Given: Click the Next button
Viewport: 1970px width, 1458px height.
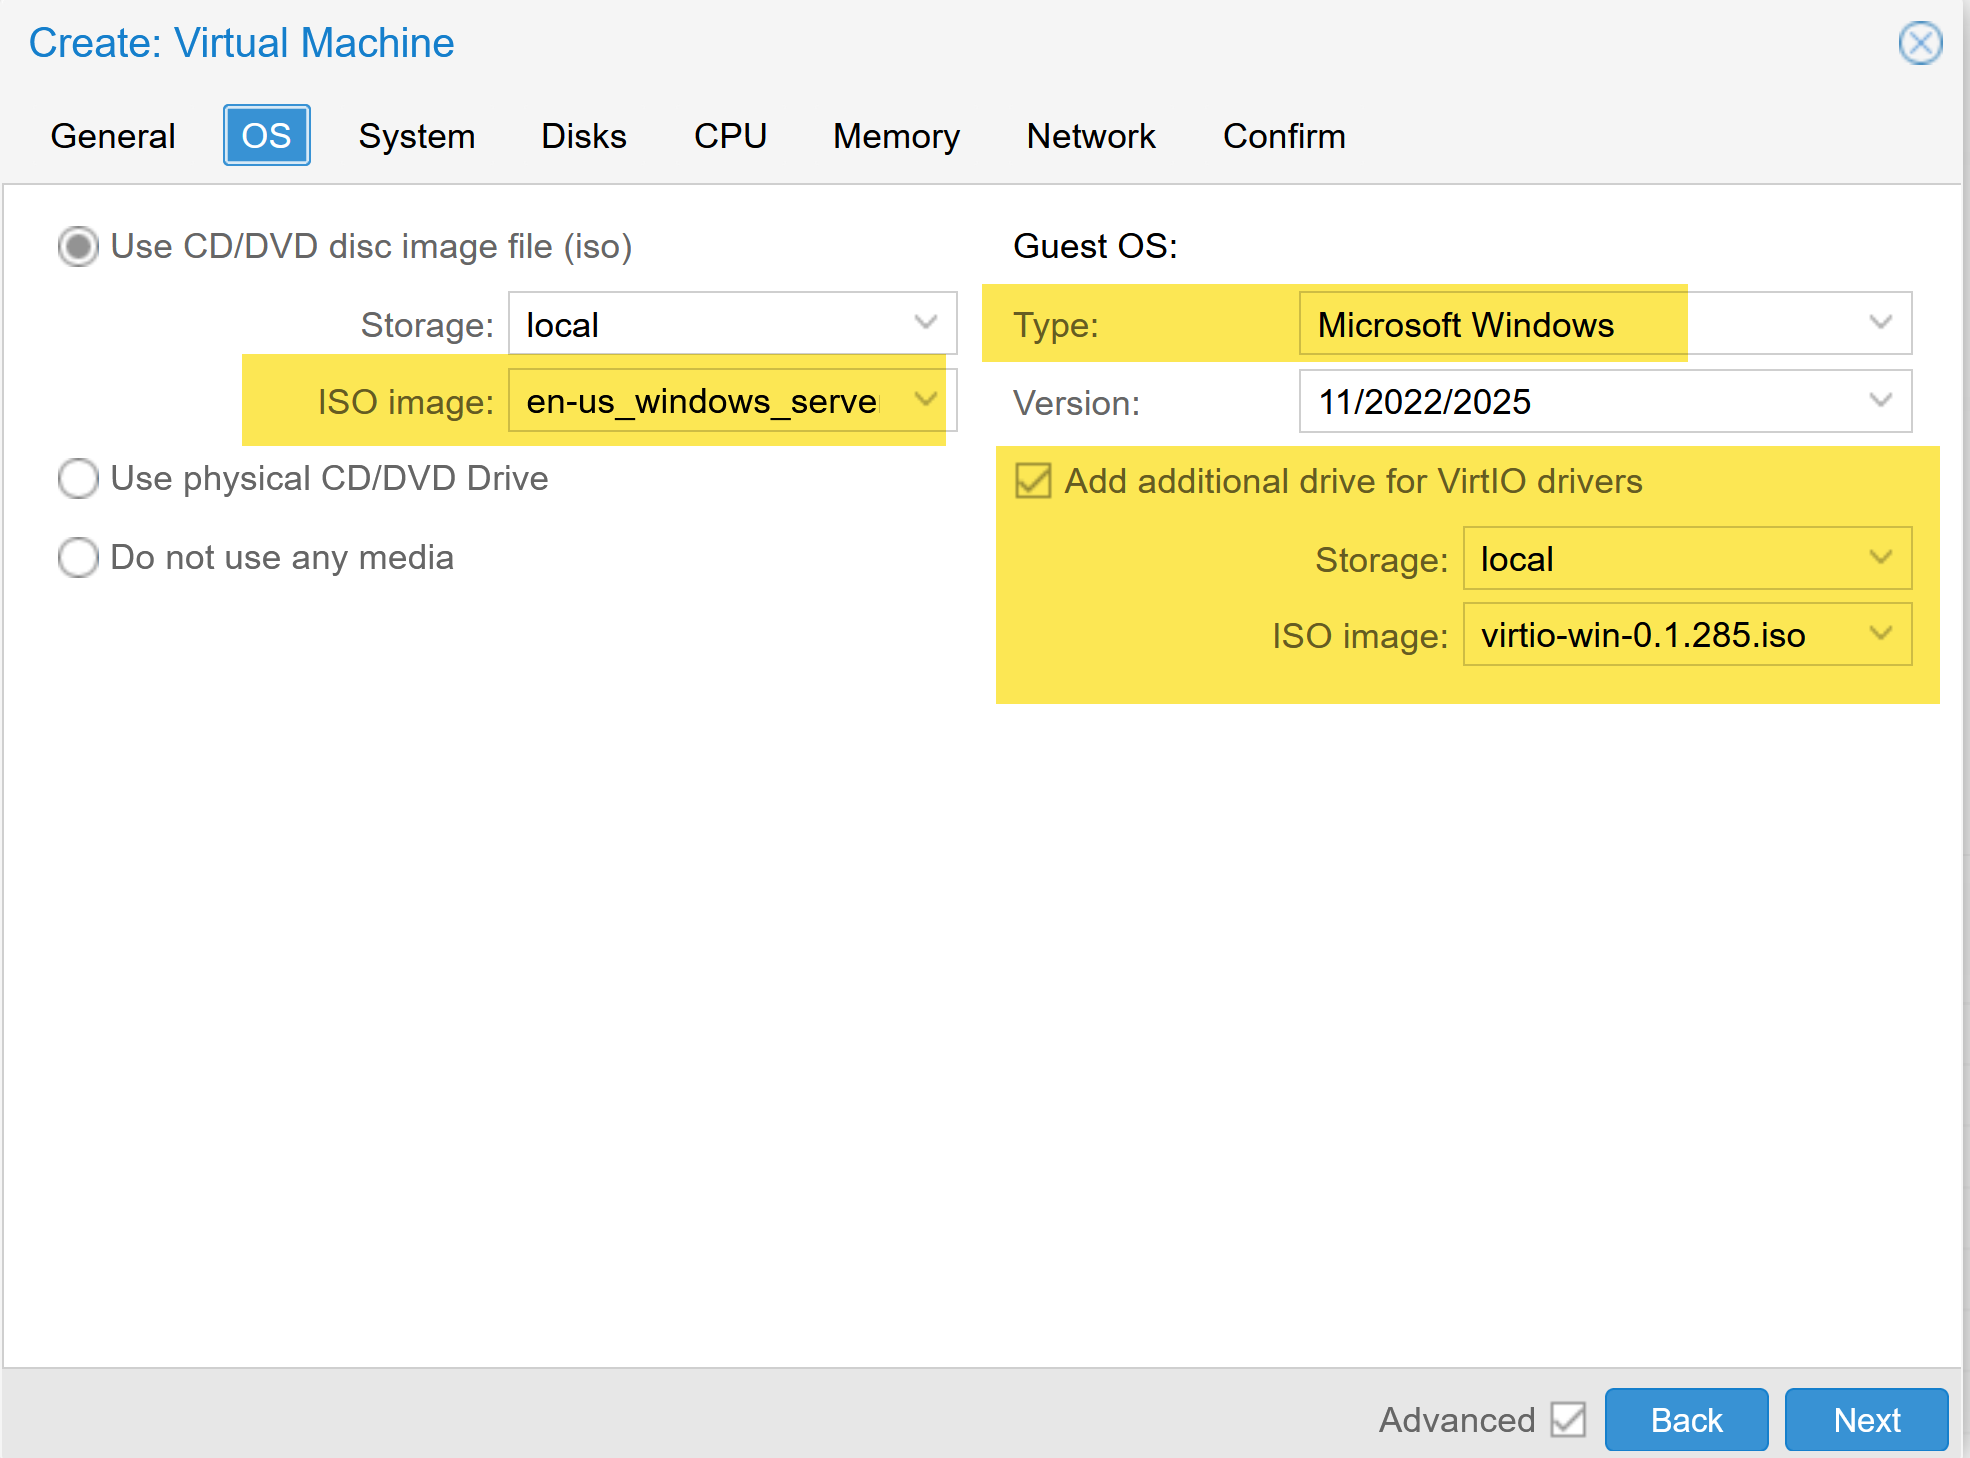Looking at the screenshot, I should click(1865, 1419).
